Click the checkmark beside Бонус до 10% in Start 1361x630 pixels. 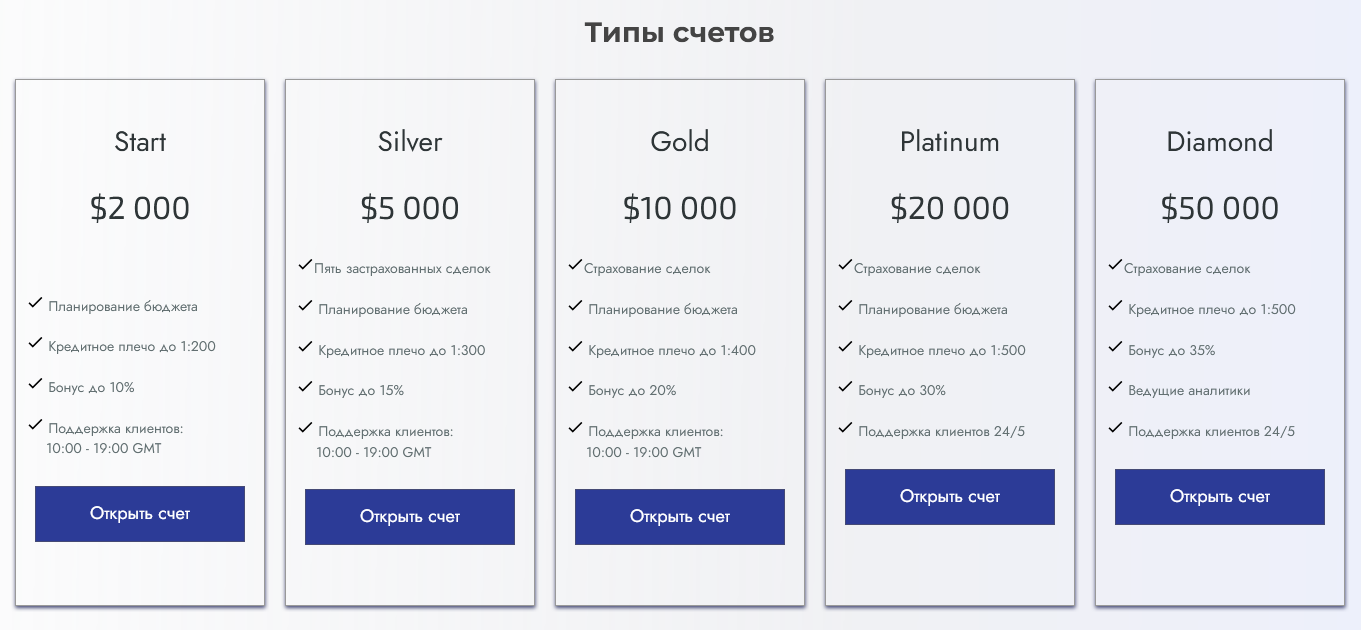click(x=36, y=383)
